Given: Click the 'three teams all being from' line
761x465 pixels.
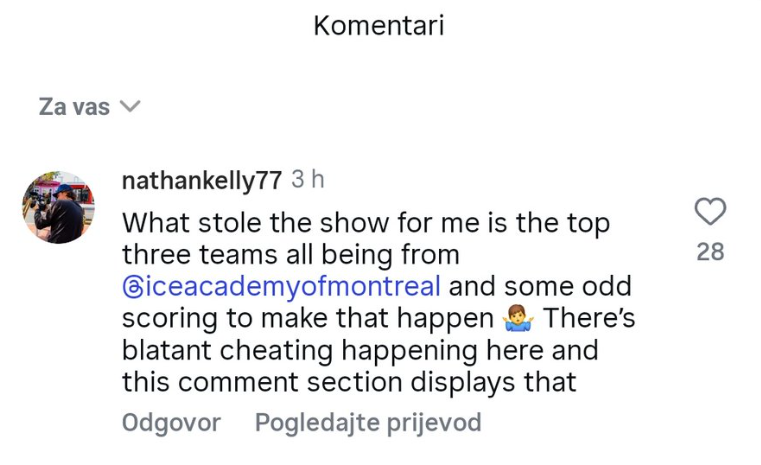Looking at the screenshot, I should [290, 254].
